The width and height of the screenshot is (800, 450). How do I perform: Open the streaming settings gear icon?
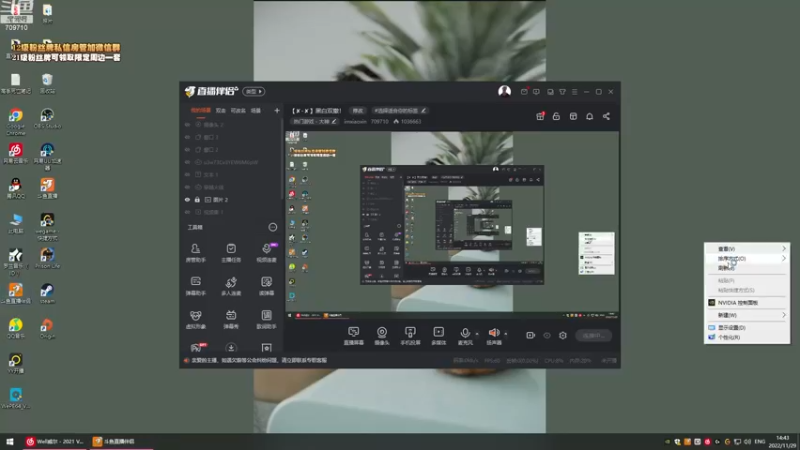tap(563, 335)
